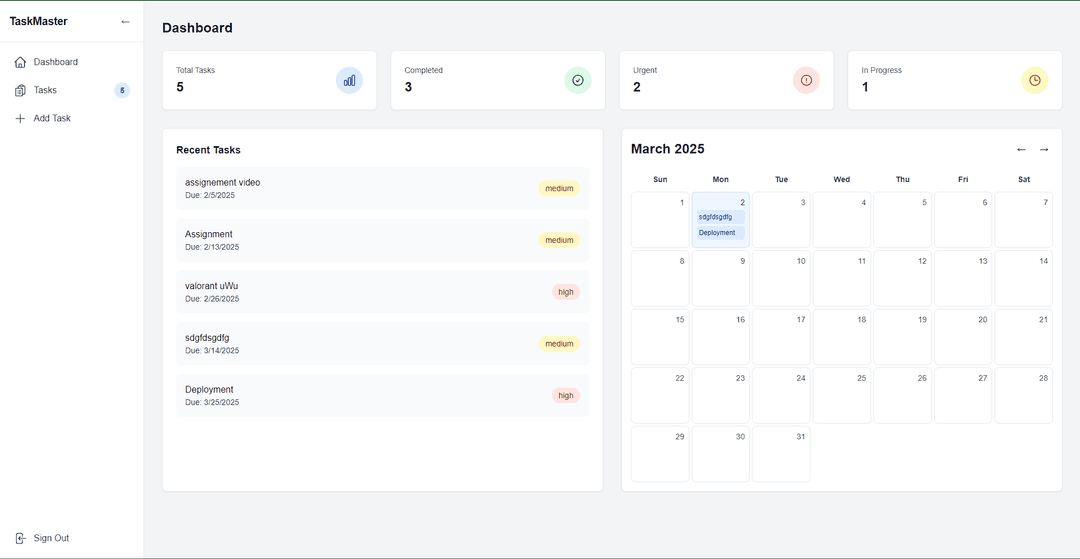Screen dimensions: 1080x559
Task: Click the Urgent exclamation alert icon
Action: coord(807,81)
